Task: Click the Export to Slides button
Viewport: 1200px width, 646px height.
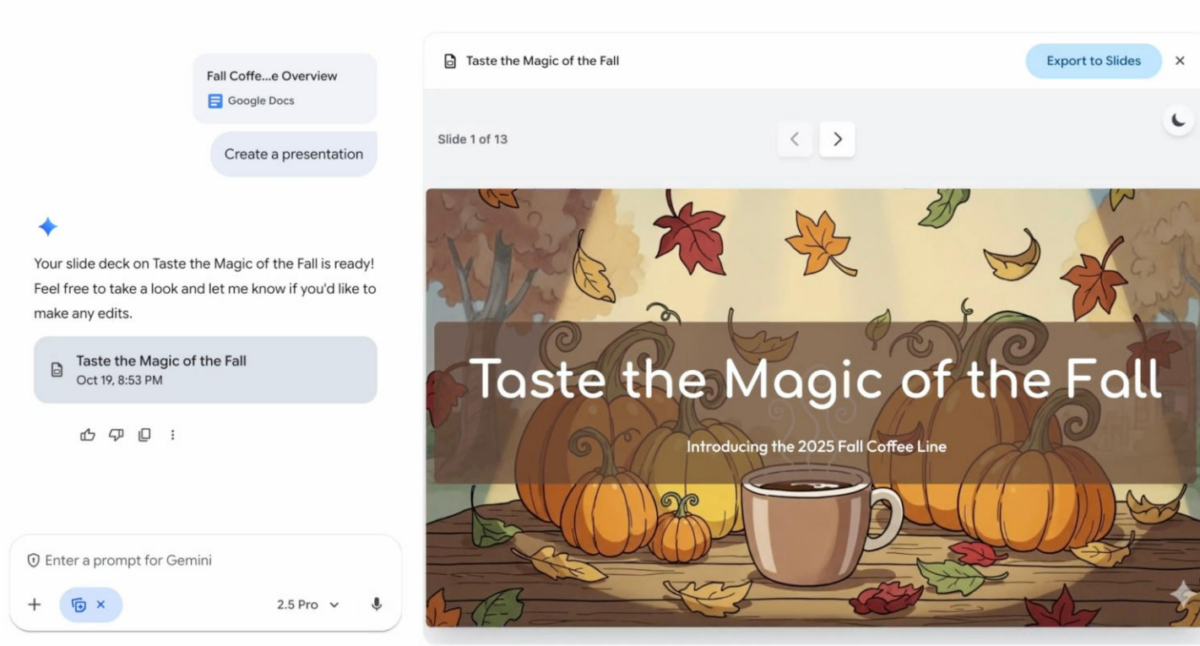Action: point(1093,61)
